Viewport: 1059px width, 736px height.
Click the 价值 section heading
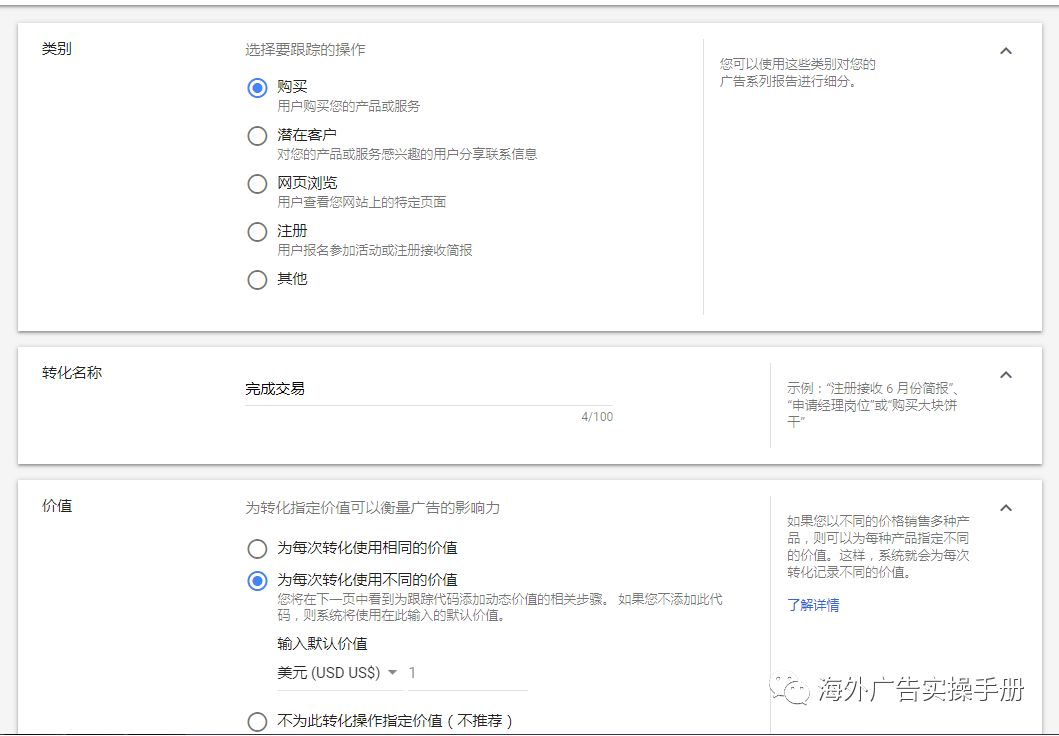pos(56,506)
